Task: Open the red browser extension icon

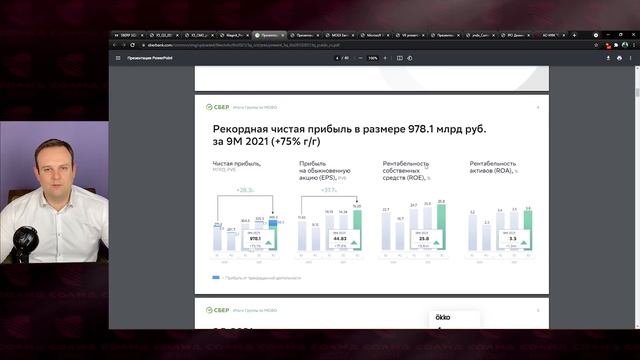Action: [608, 45]
